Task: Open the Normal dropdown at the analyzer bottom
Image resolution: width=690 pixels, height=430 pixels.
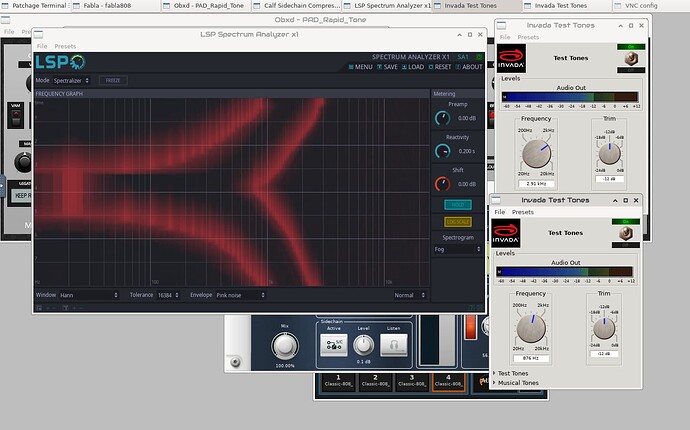Action: (410, 295)
